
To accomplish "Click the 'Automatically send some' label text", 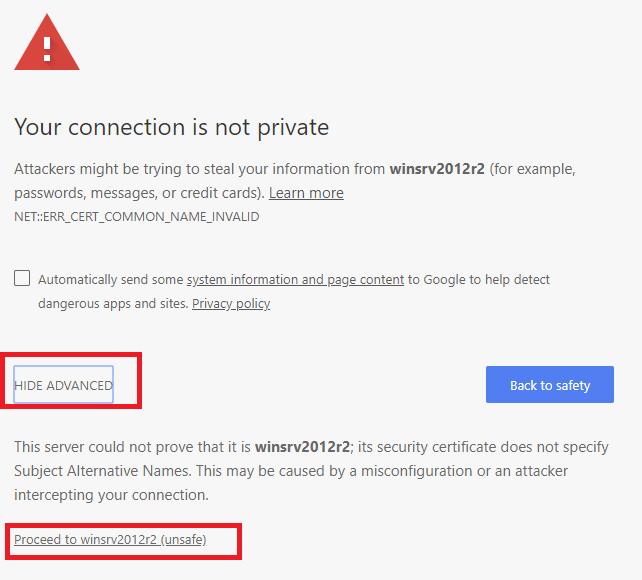I will click(111, 280).
